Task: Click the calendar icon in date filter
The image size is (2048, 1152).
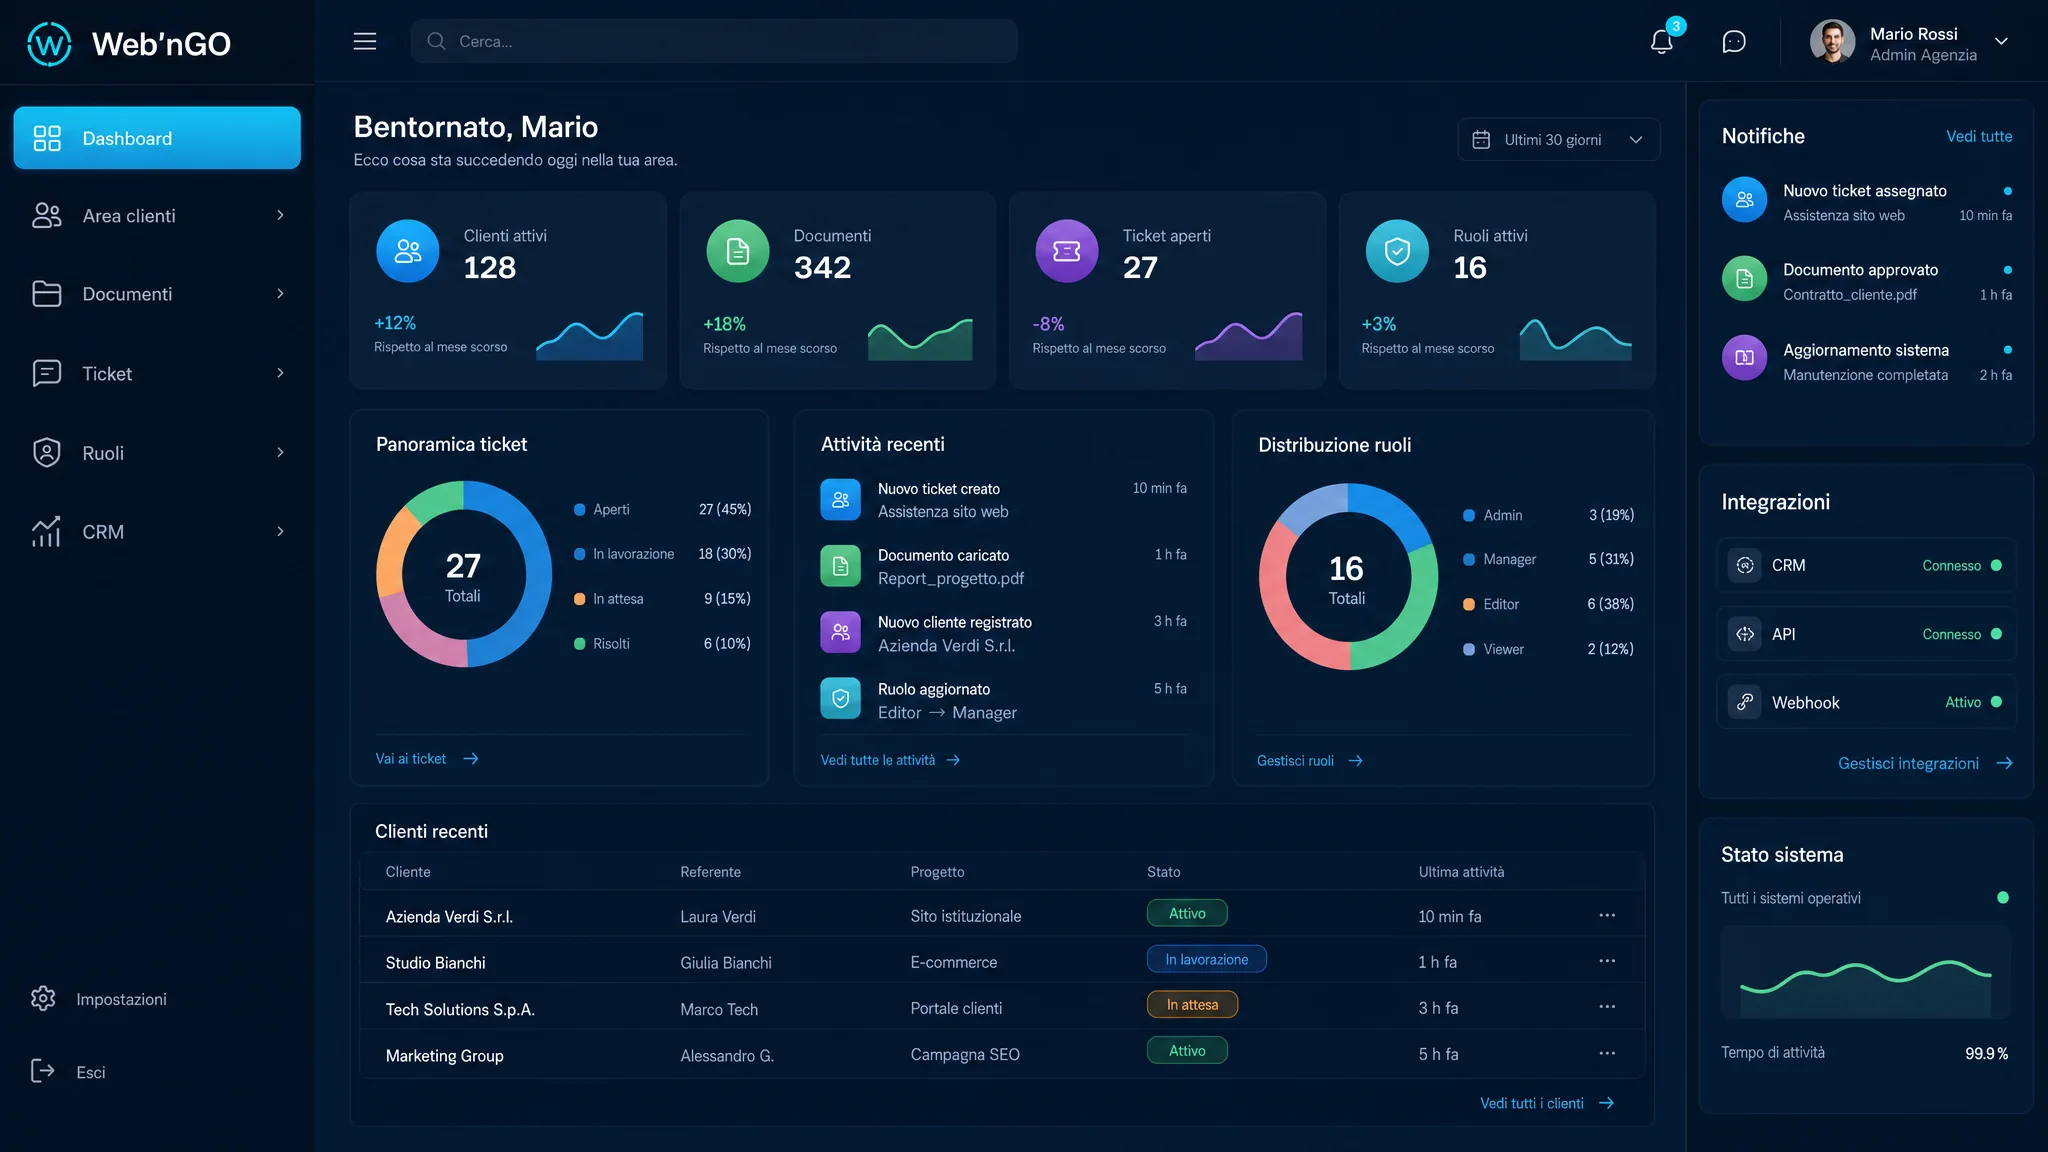Action: tap(1482, 140)
